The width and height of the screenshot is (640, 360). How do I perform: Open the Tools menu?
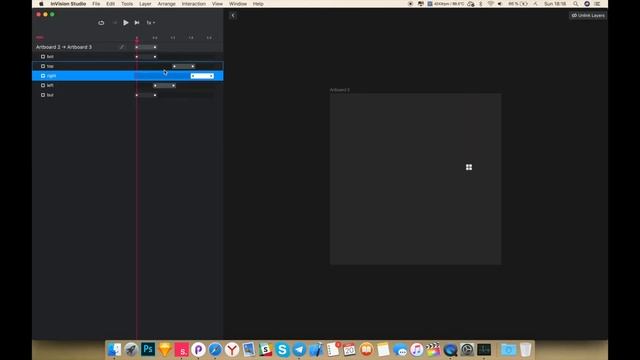(x=127, y=4)
